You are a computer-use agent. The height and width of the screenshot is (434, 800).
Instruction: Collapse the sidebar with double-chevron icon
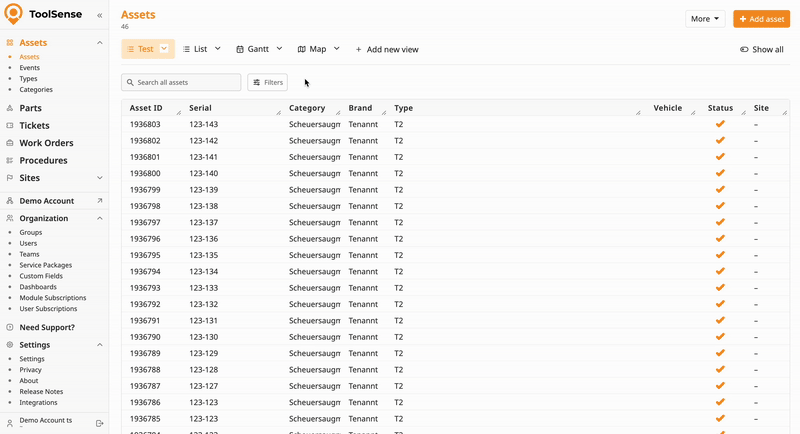pos(99,15)
